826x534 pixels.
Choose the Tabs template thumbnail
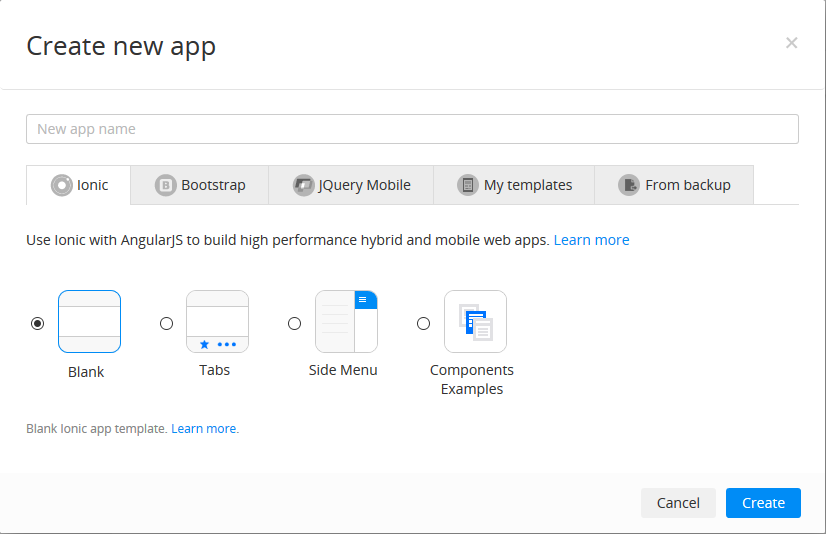pyautogui.click(x=218, y=321)
